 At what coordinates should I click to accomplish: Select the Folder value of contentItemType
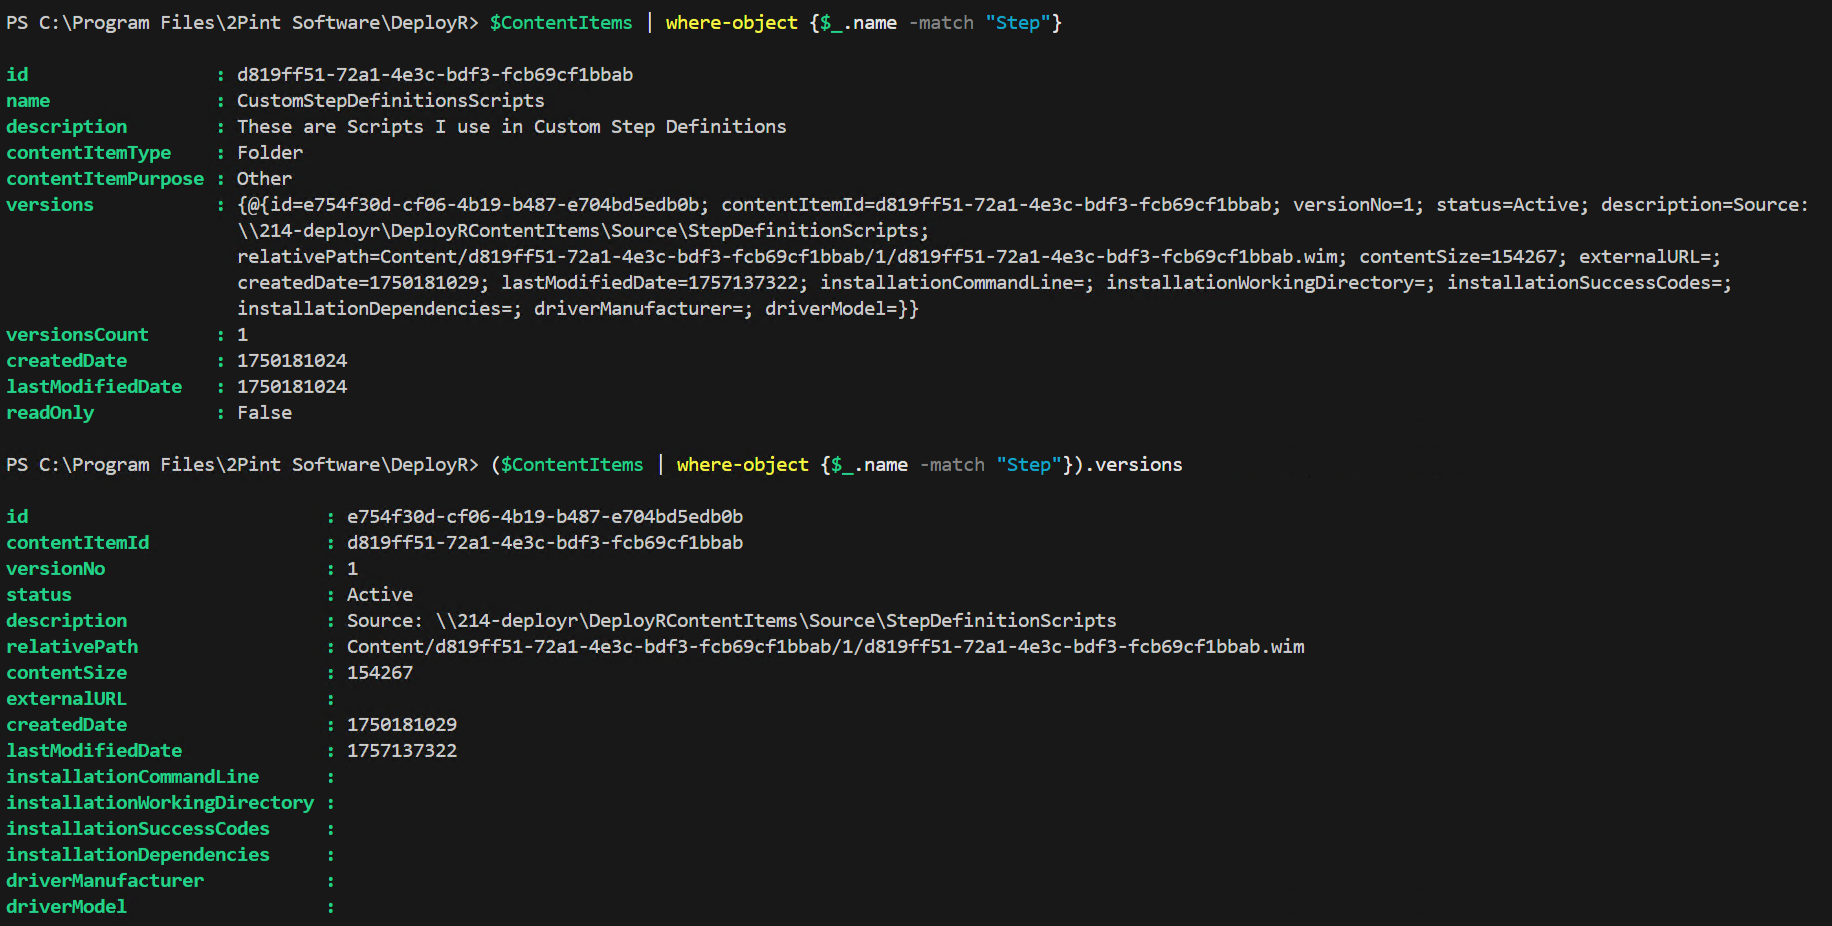(x=269, y=153)
